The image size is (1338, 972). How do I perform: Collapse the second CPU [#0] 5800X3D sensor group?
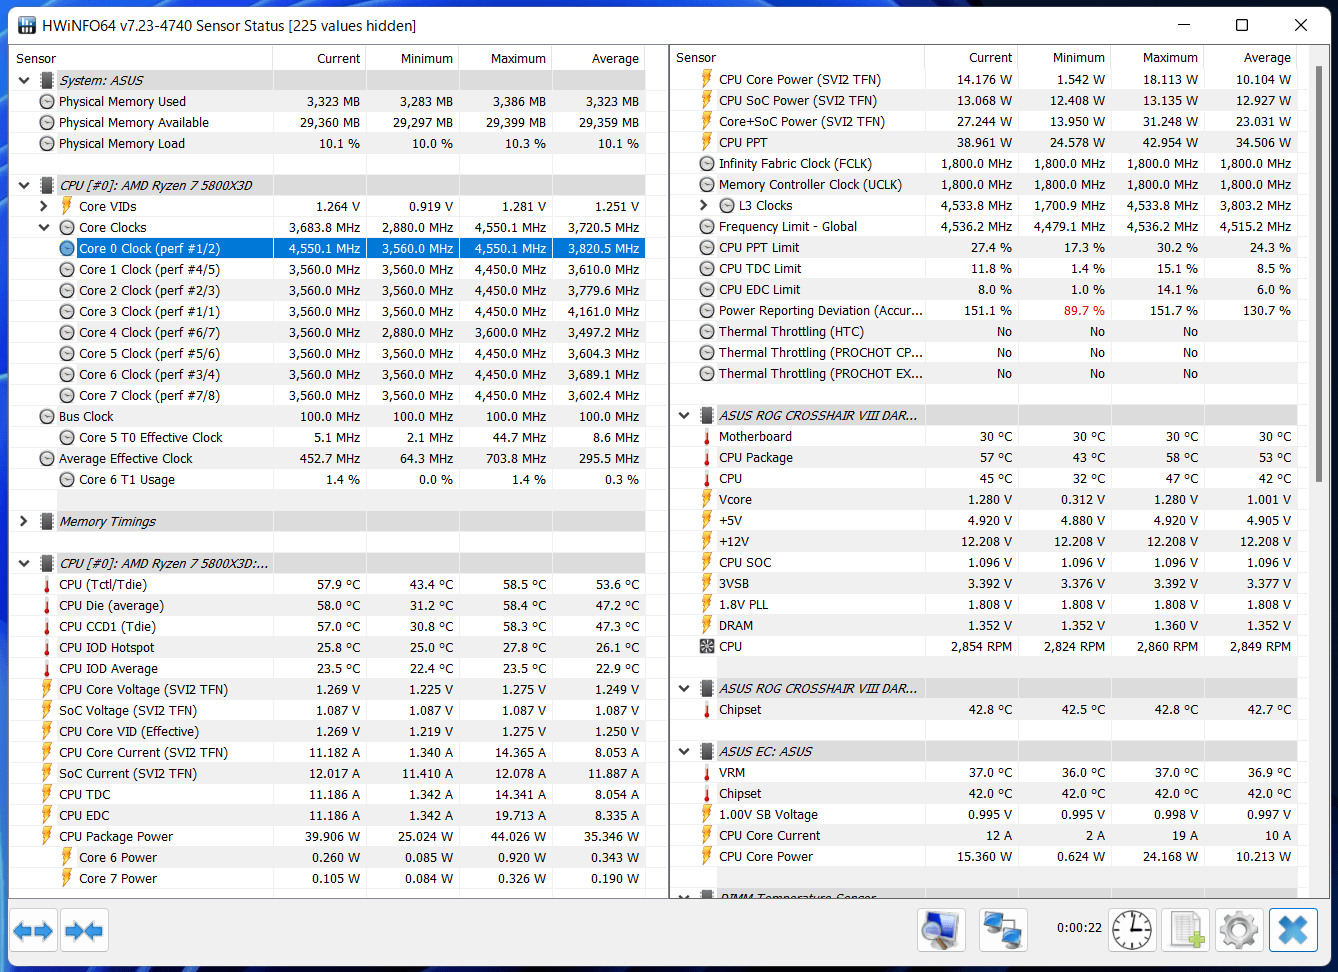click(24, 563)
